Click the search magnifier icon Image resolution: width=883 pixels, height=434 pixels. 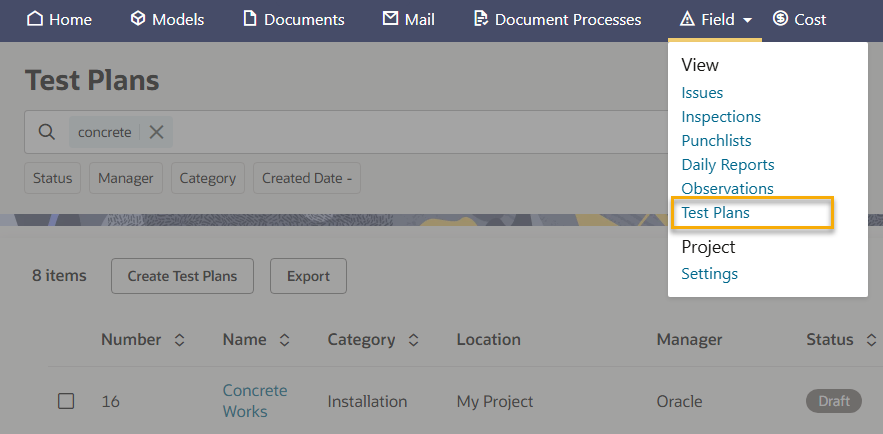point(46,132)
